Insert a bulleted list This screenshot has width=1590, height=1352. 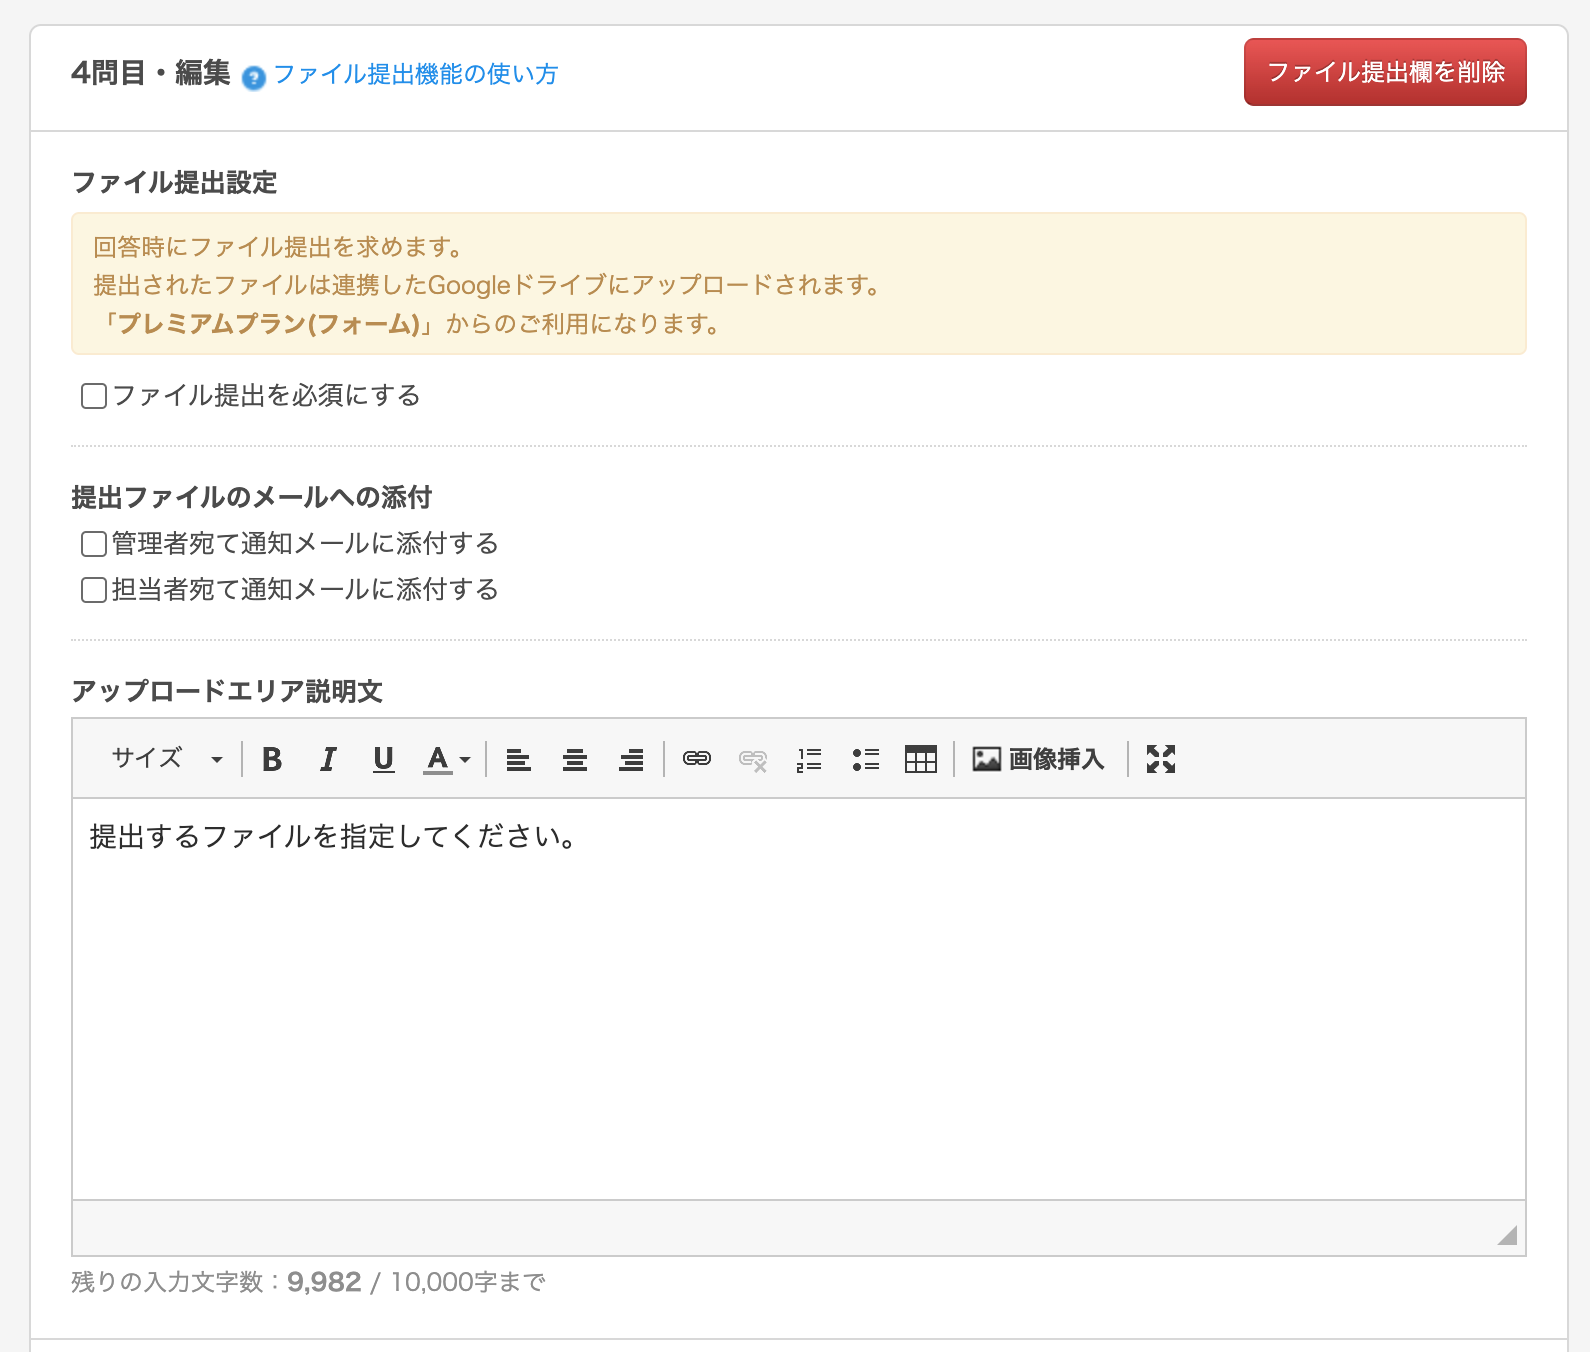(x=865, y=760)
